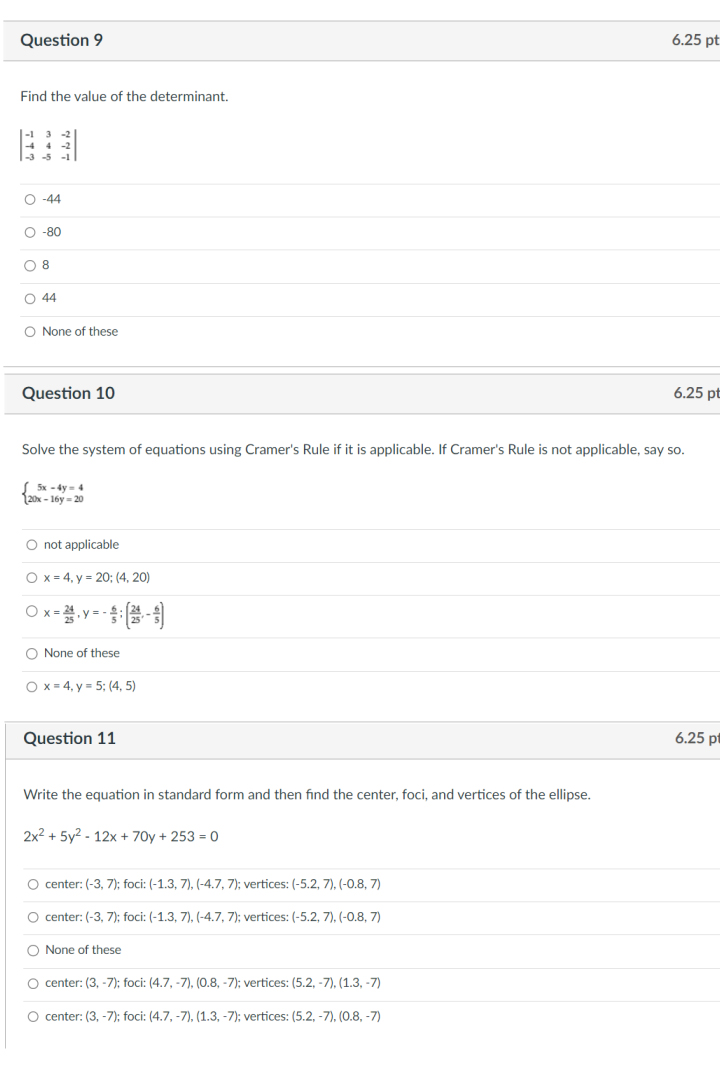
Task: Select the answer -80 for Question 9
Action: tap(31, 231)
